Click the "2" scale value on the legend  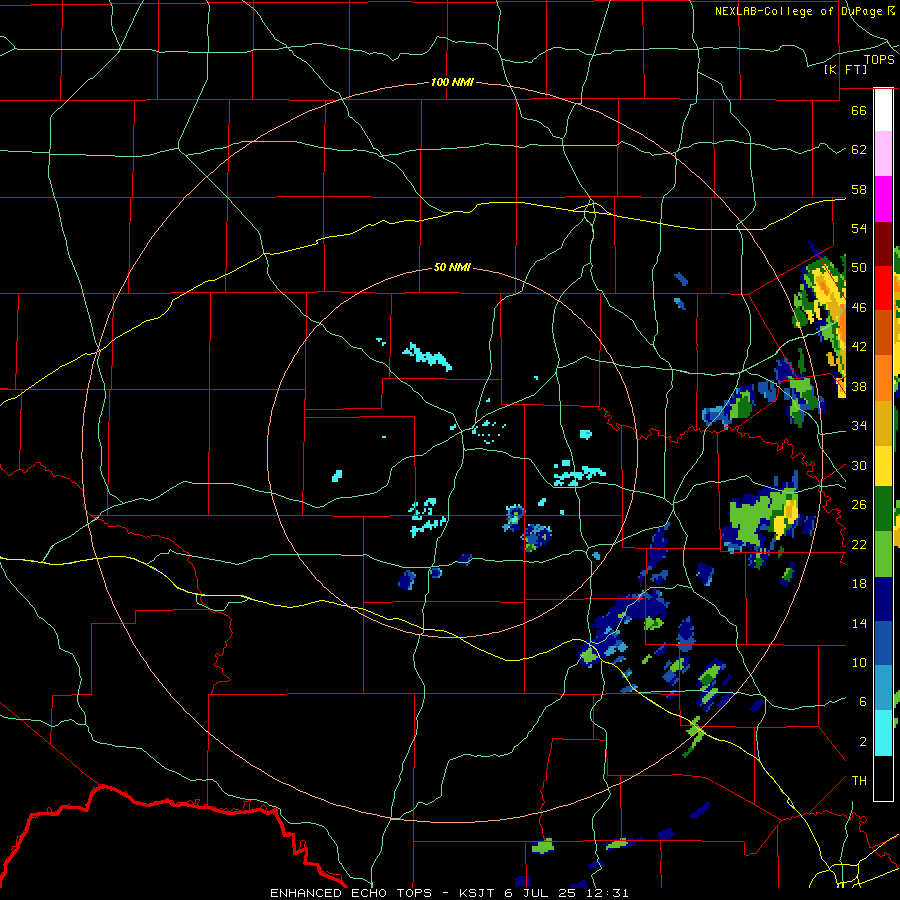coord(863,742)
